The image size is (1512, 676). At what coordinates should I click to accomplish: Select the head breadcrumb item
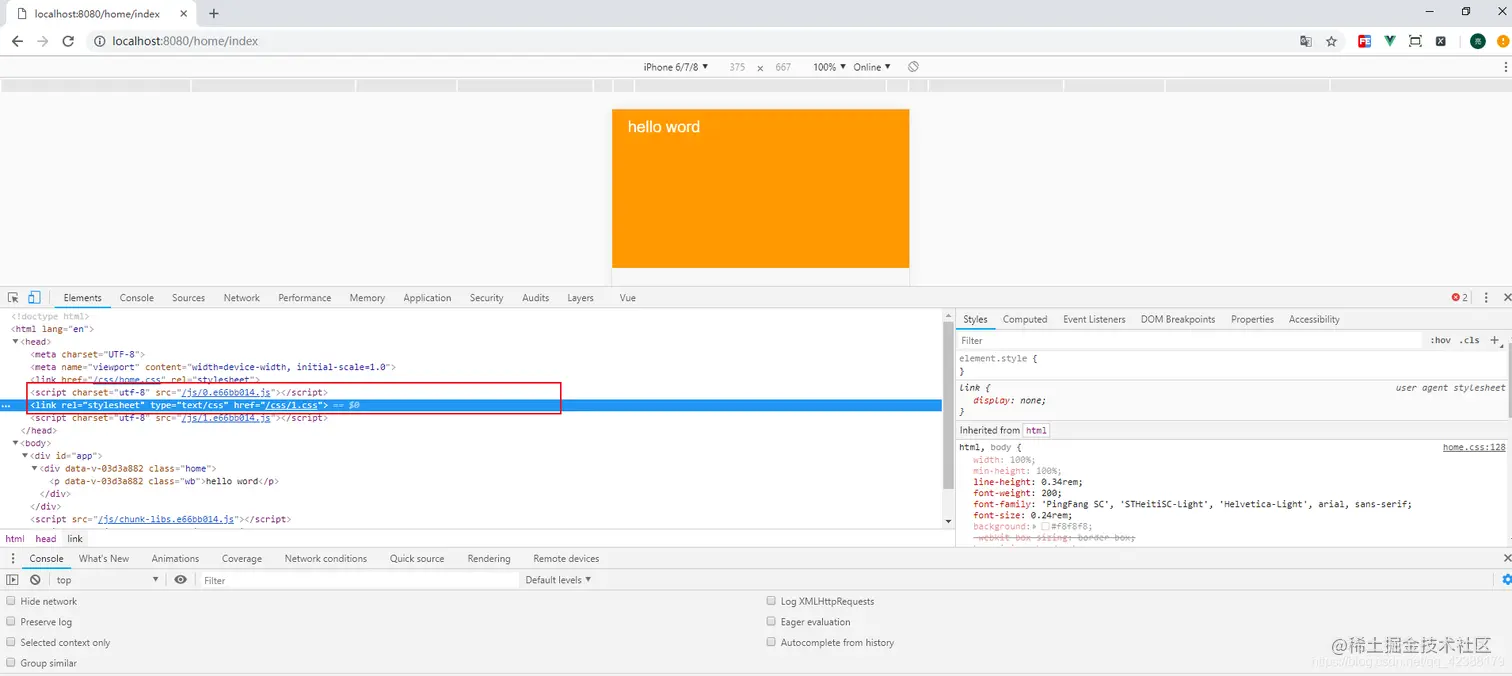(46, 538)
